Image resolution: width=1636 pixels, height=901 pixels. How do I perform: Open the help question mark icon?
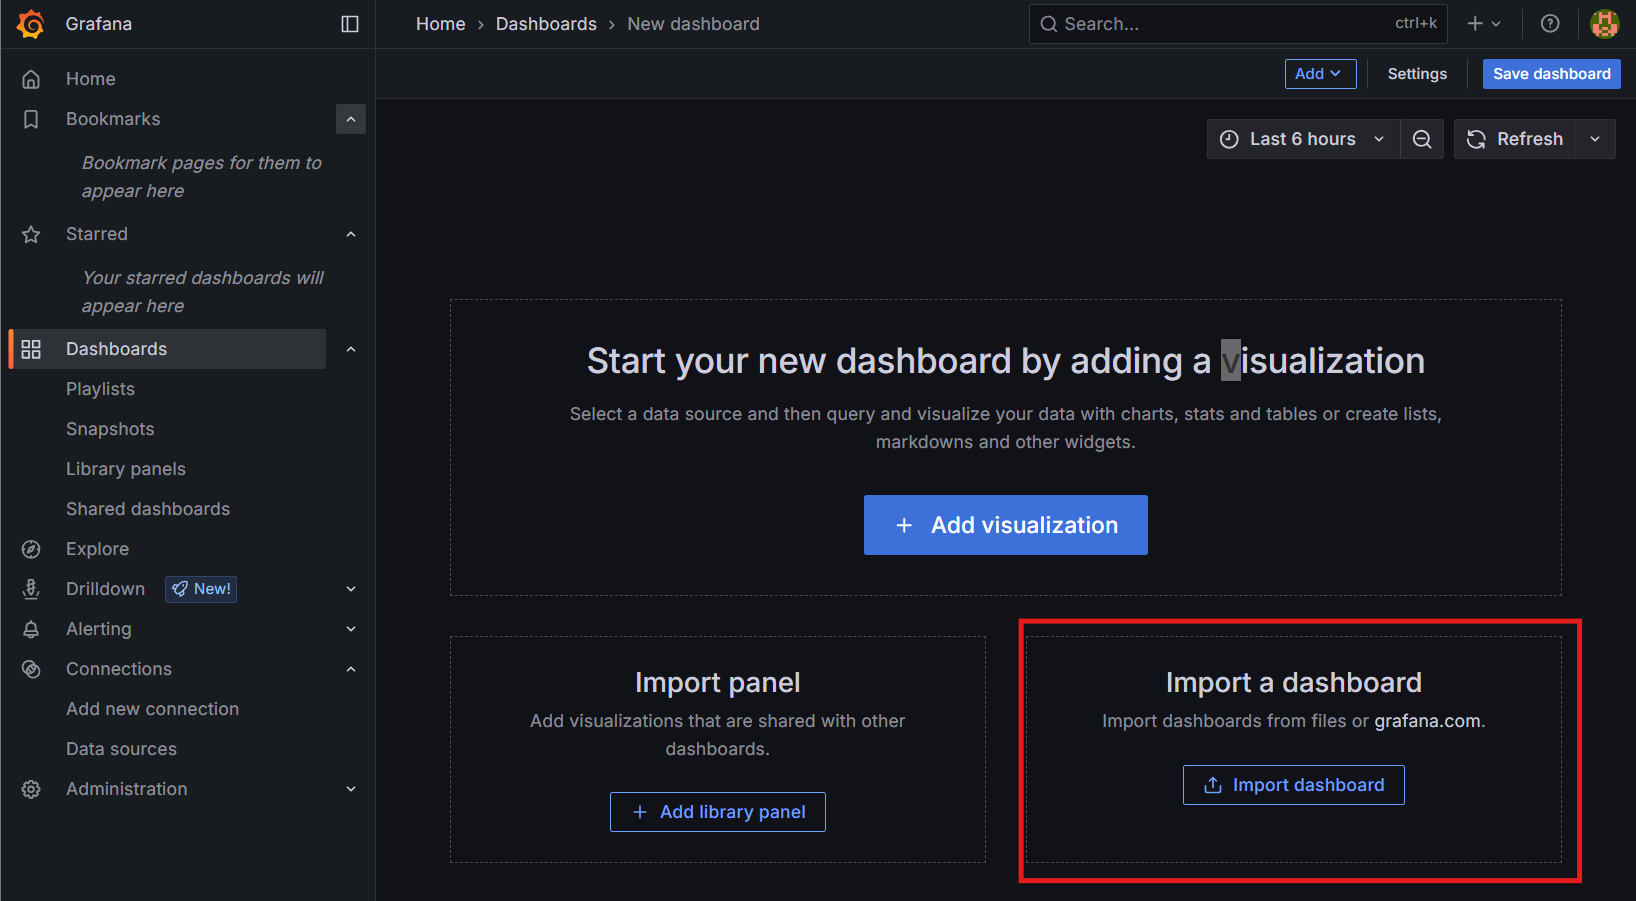pos(1550,24)
